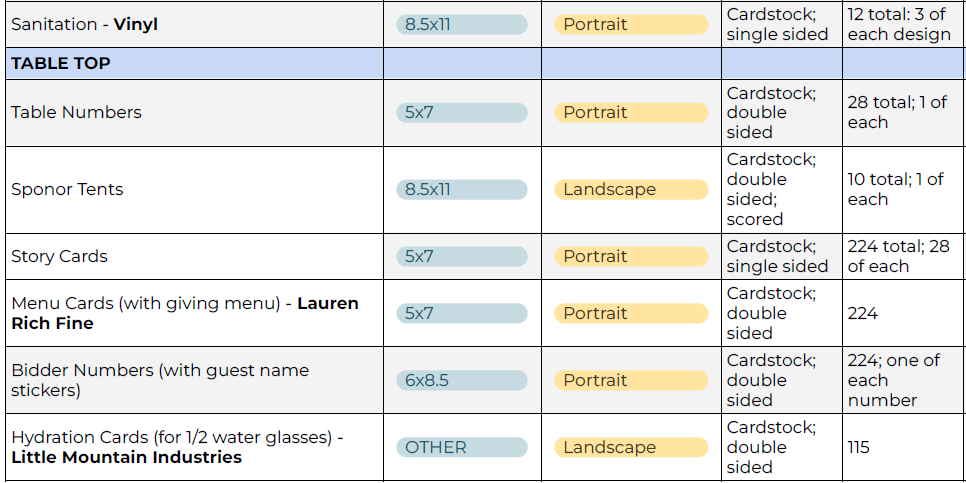
Task: Open the Landscape dropdown for Sponor Tents
Action: [x=630, y=189]
